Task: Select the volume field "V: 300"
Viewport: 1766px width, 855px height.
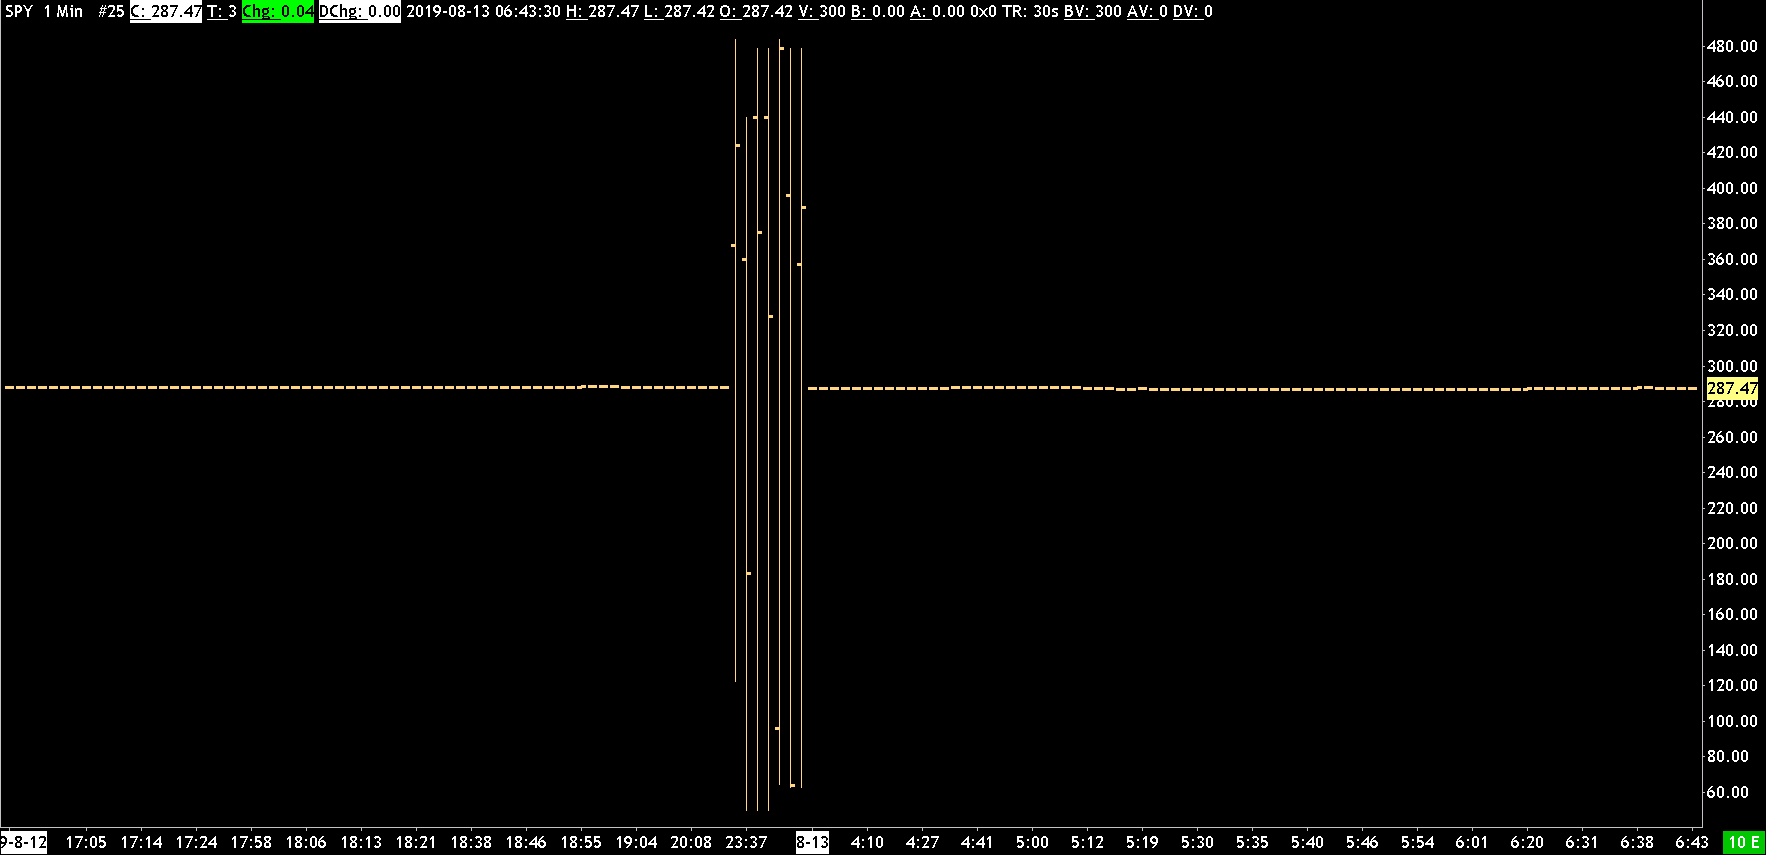Action: (822, 12)
